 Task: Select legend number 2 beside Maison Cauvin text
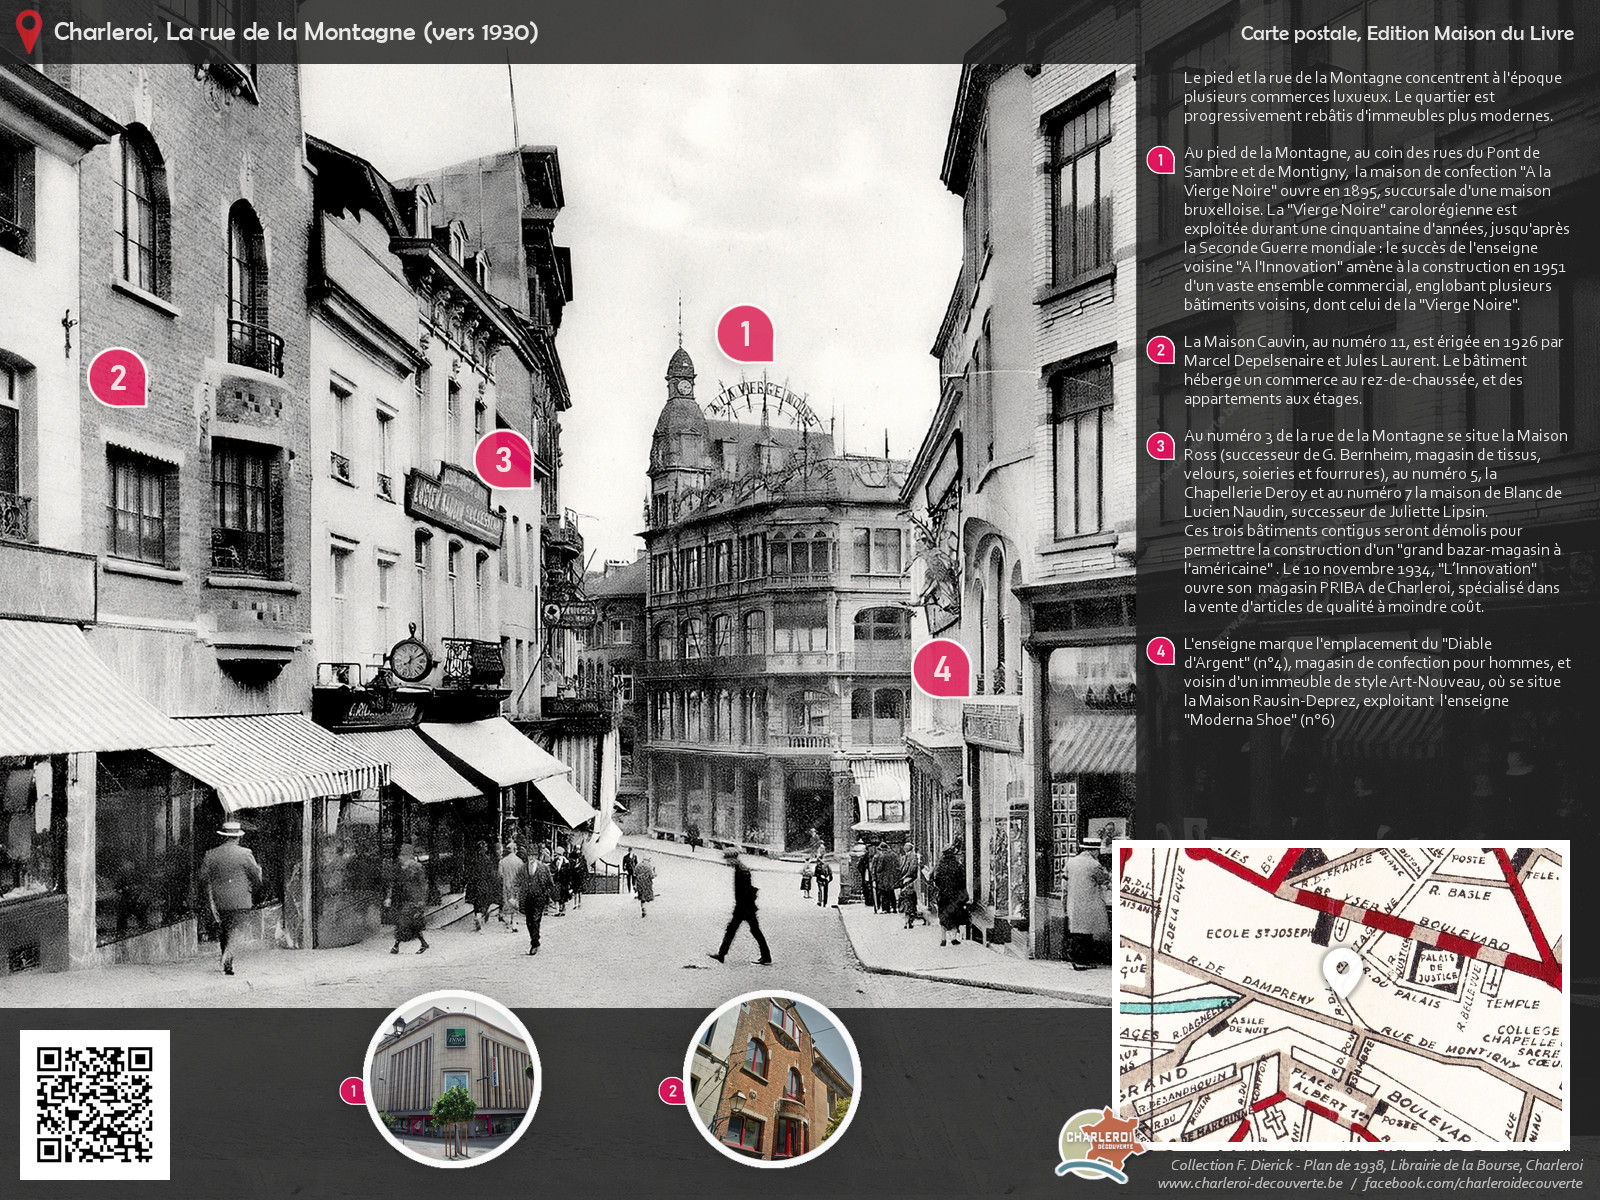click(1160, 349)
